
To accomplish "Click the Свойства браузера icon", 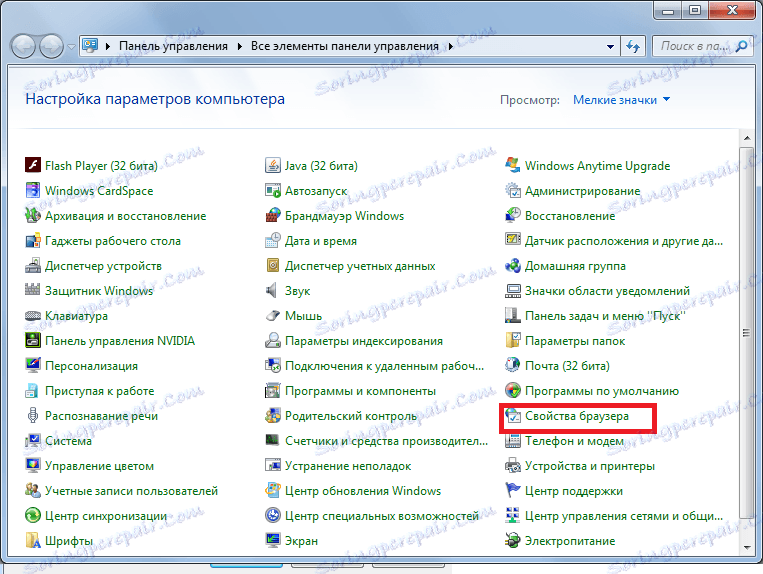I will tap(512, 415).
